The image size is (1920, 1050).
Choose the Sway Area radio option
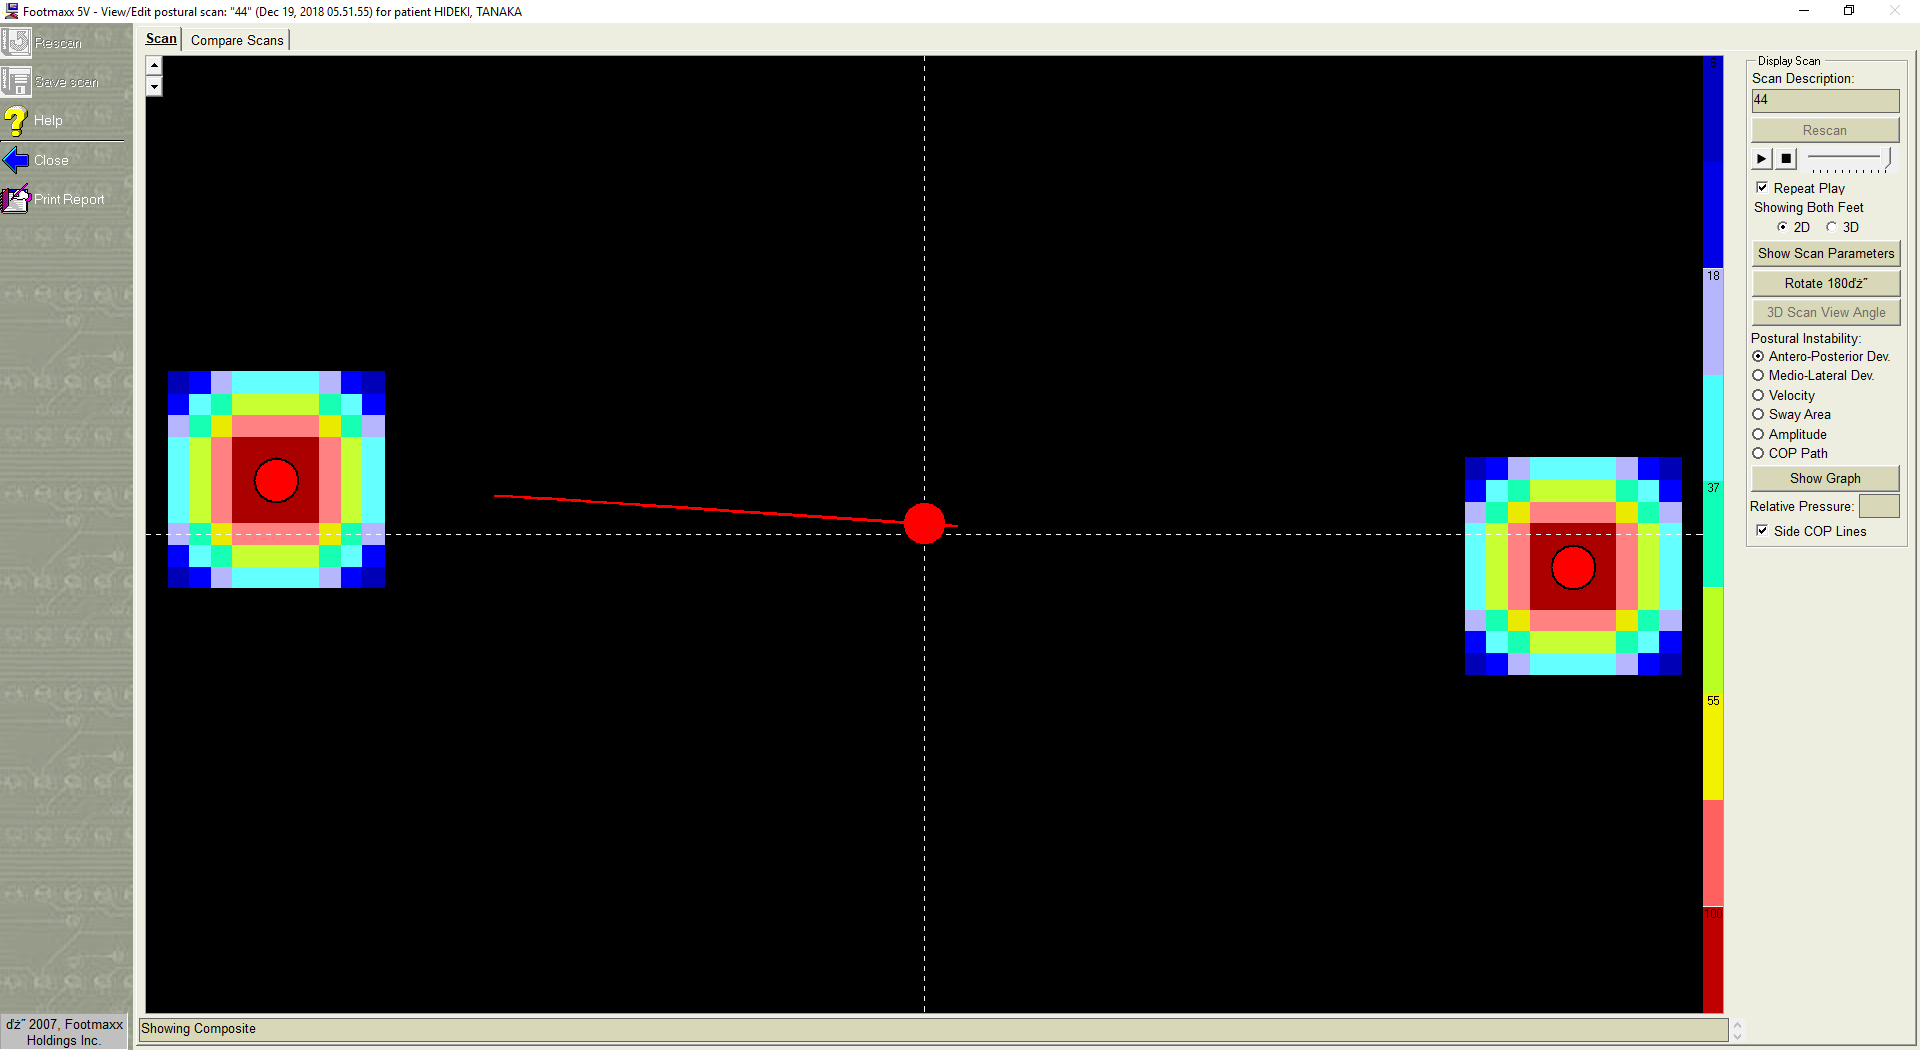click(1758, 415)
